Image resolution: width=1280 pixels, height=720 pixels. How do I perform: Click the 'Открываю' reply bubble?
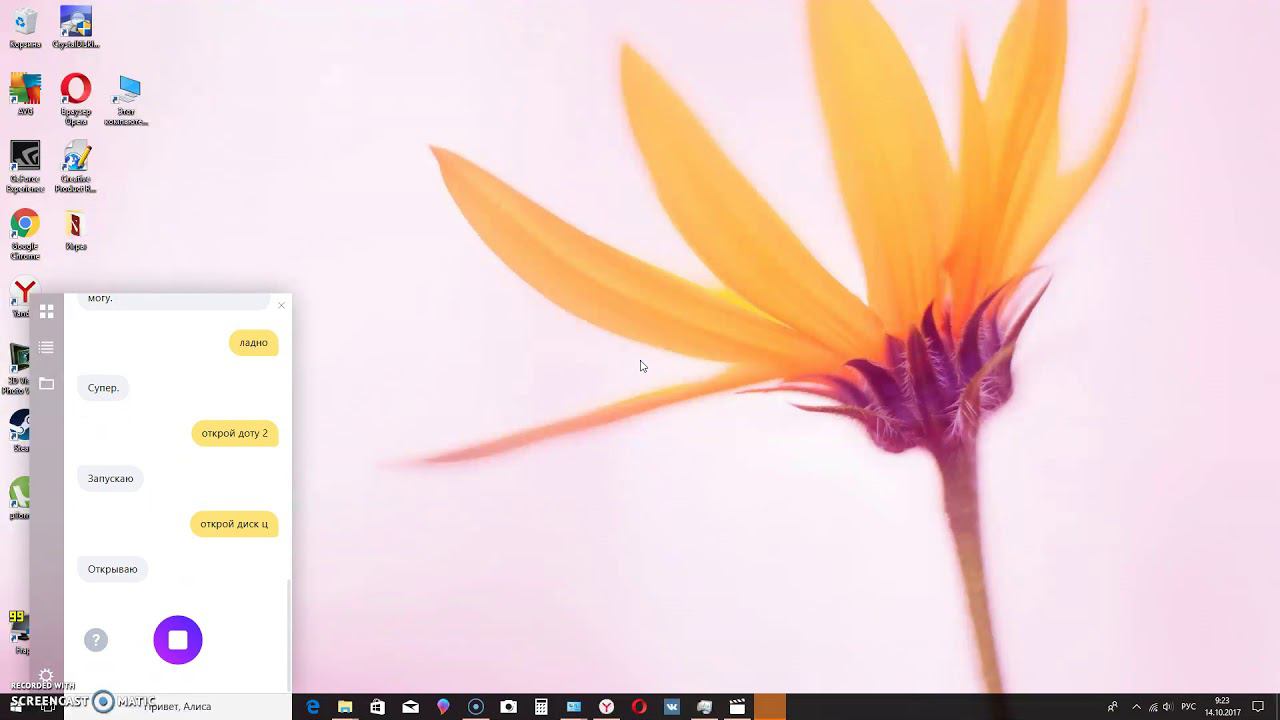coord(112,569)
